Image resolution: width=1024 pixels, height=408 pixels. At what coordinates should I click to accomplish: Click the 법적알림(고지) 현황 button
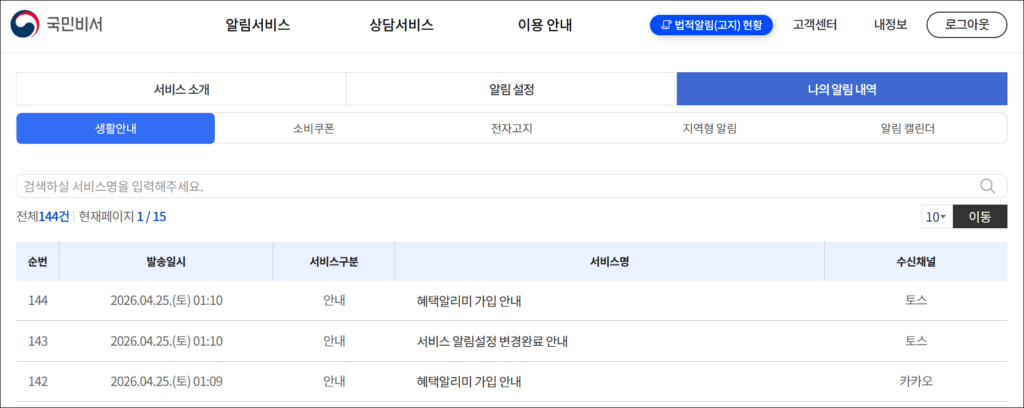pos(711,25)
